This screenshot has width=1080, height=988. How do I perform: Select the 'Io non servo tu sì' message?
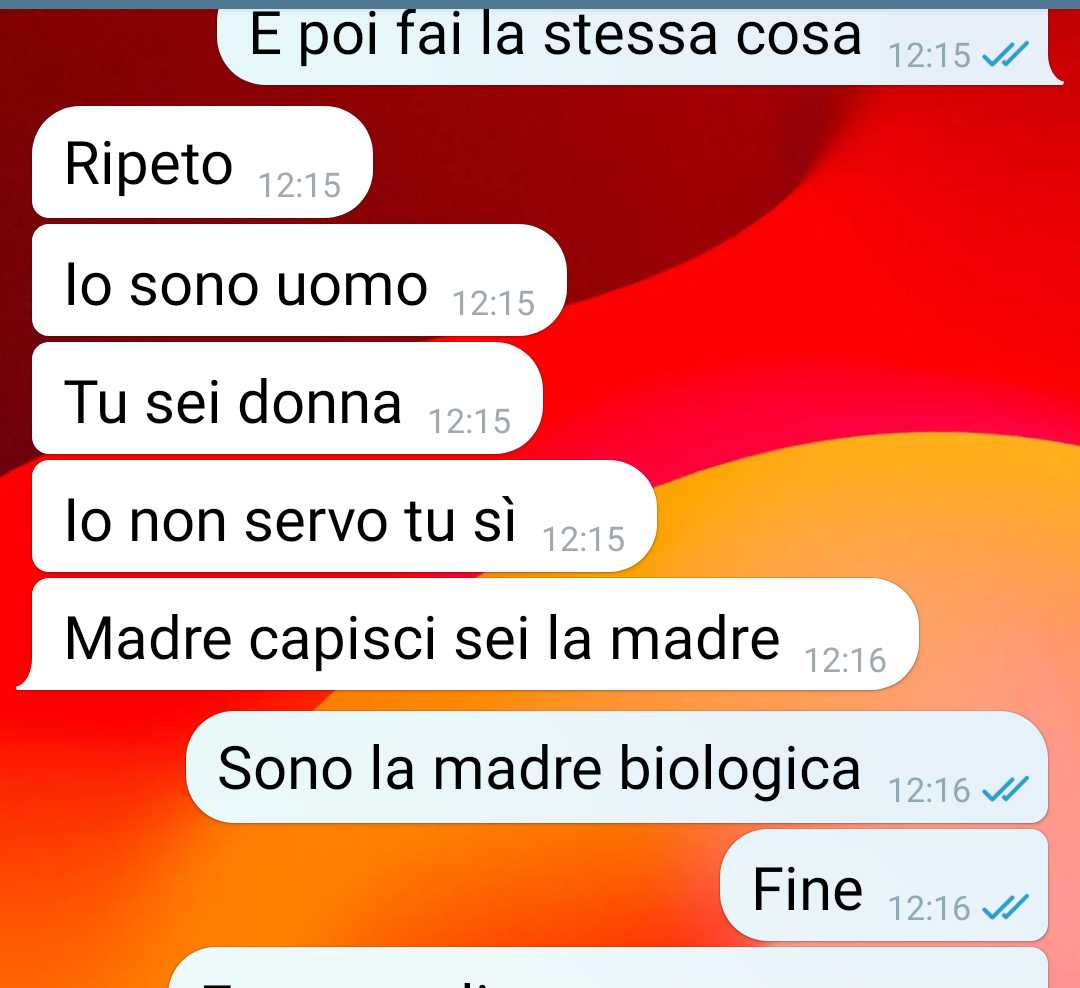(344, 516)
